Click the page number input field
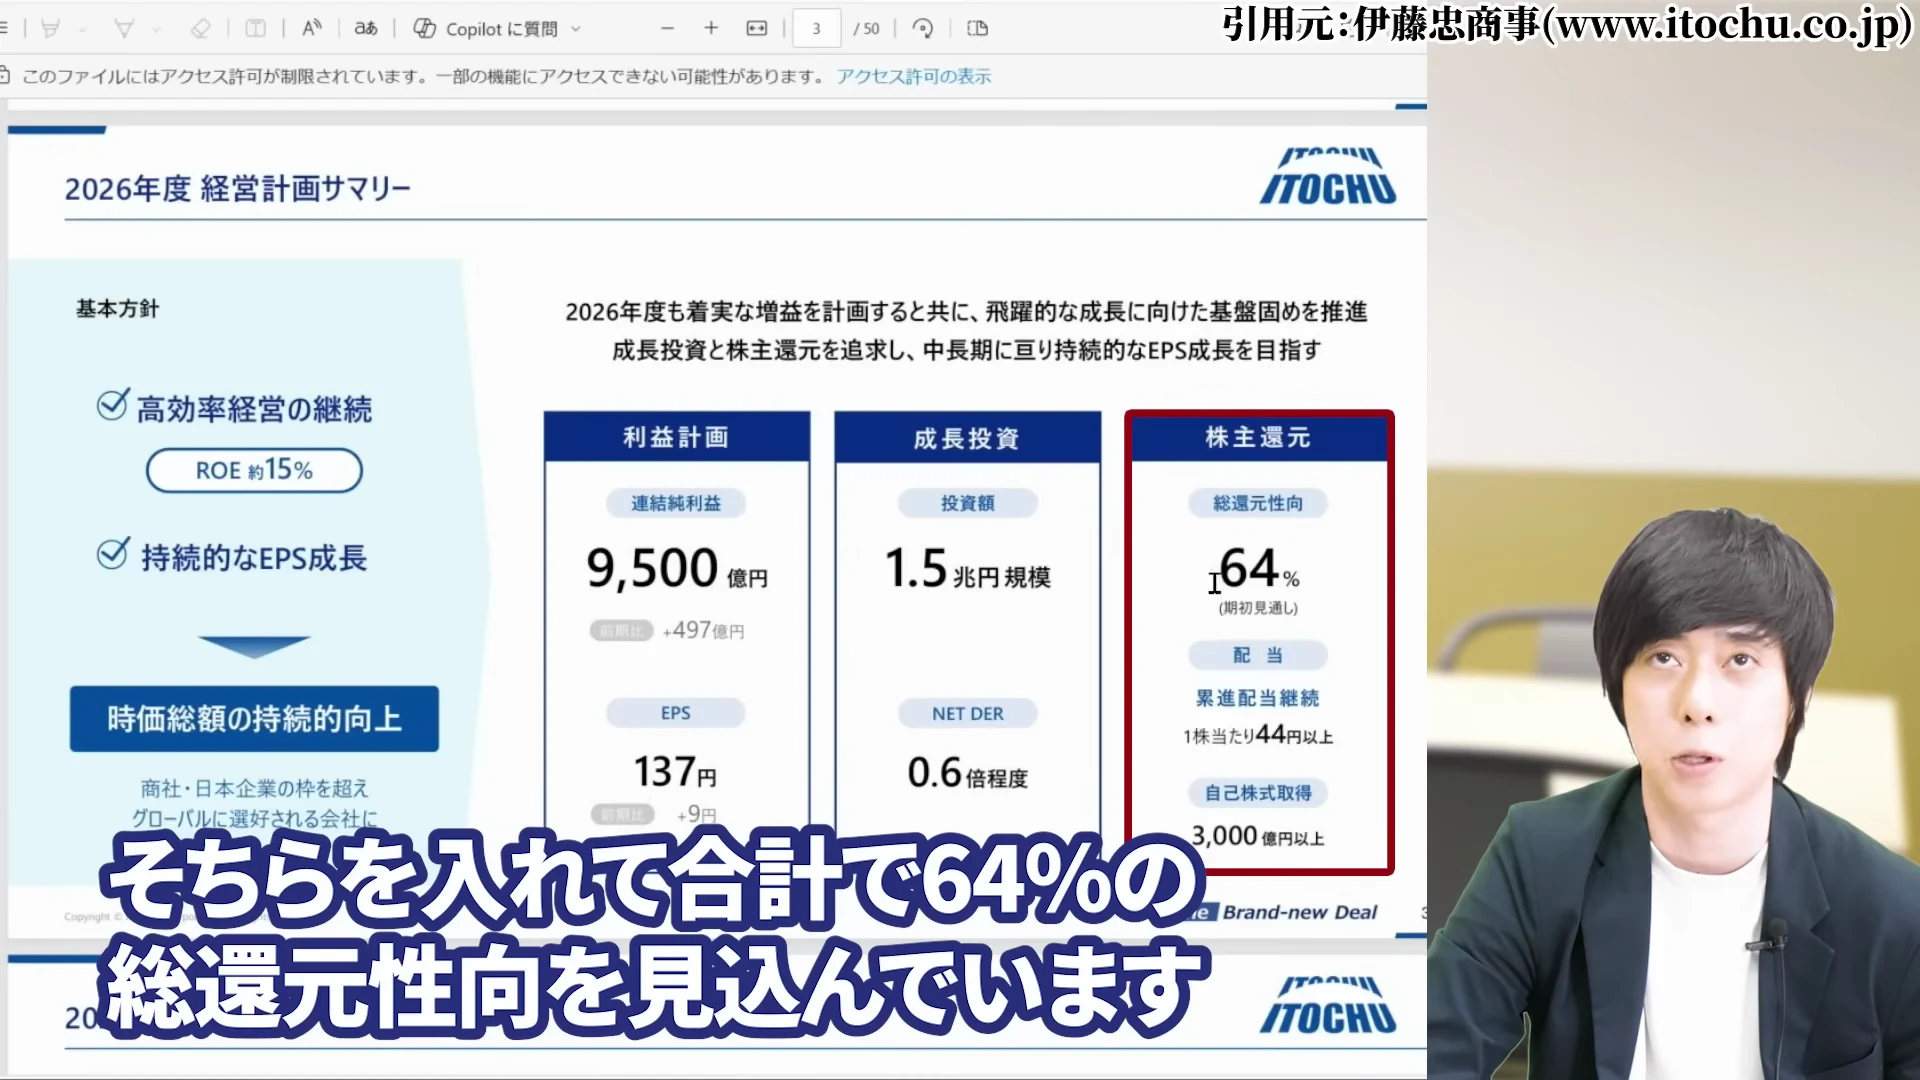Screen dimensions: 1920x1080 pyautogui.click(x=816, y=28)
